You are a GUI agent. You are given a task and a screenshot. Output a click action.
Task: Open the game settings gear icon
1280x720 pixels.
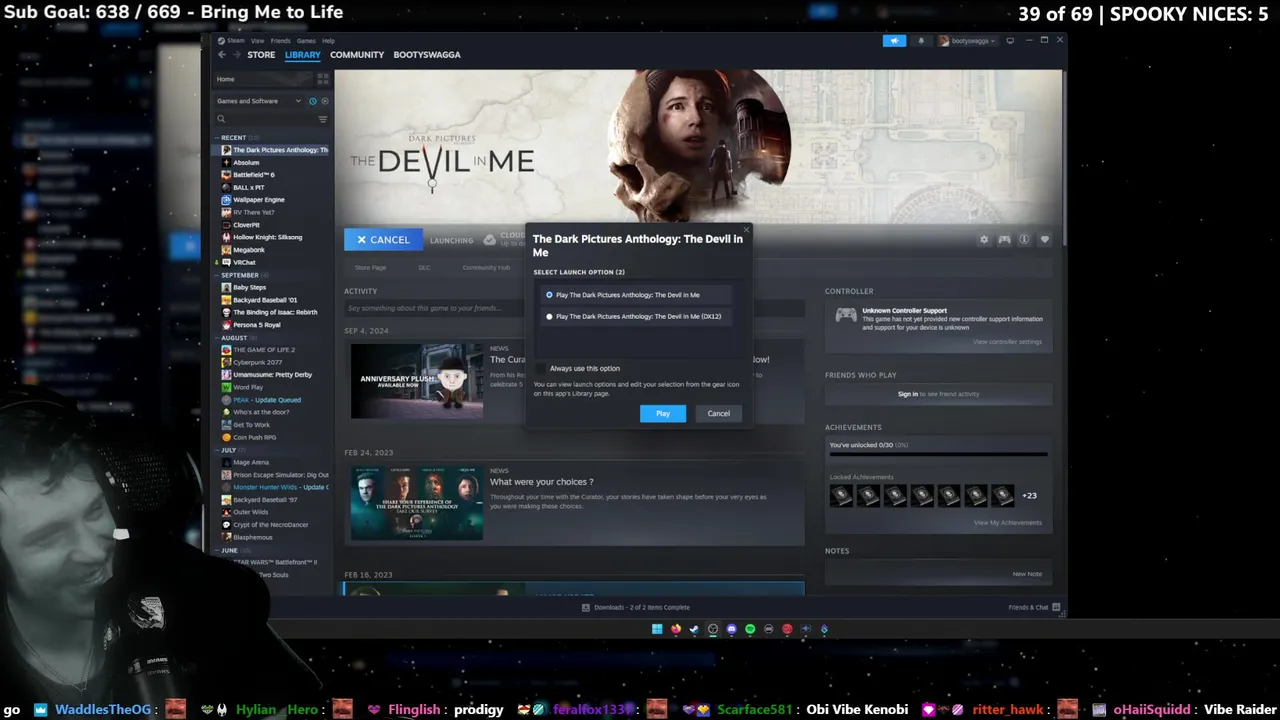[984, 240]
